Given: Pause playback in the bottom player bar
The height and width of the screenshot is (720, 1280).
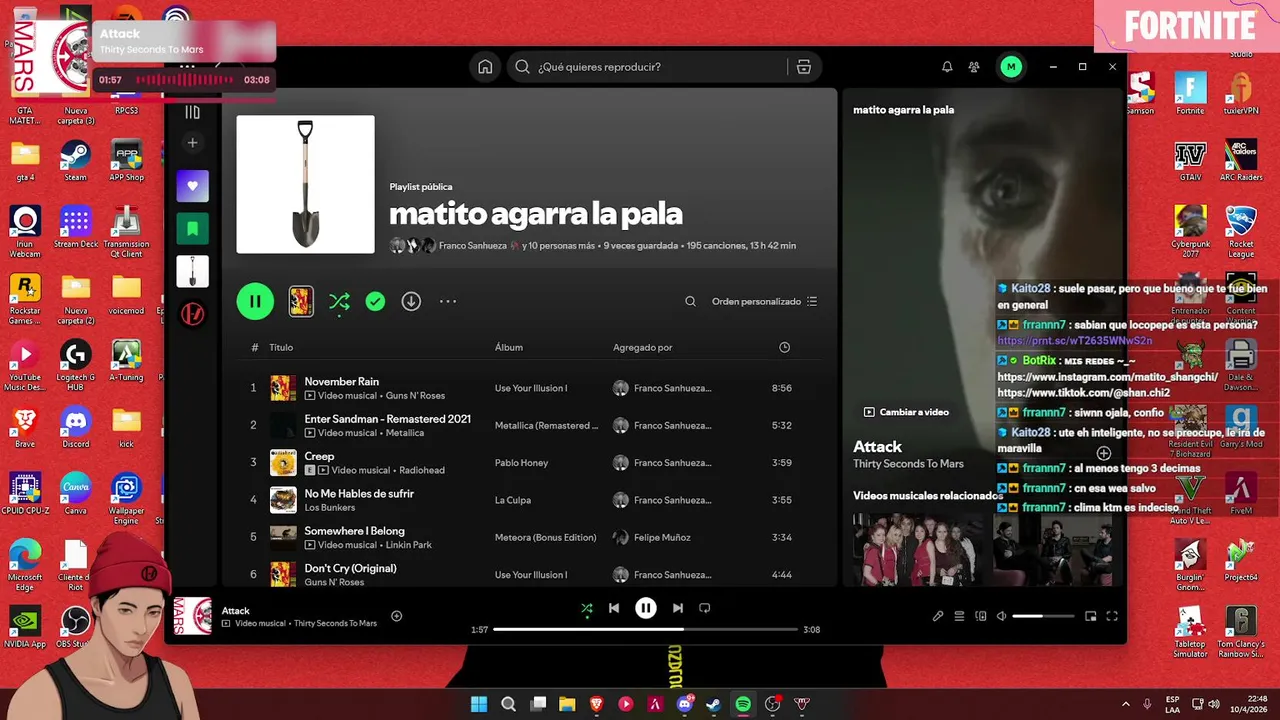Looking at the screenshot, I should point(646,608).
